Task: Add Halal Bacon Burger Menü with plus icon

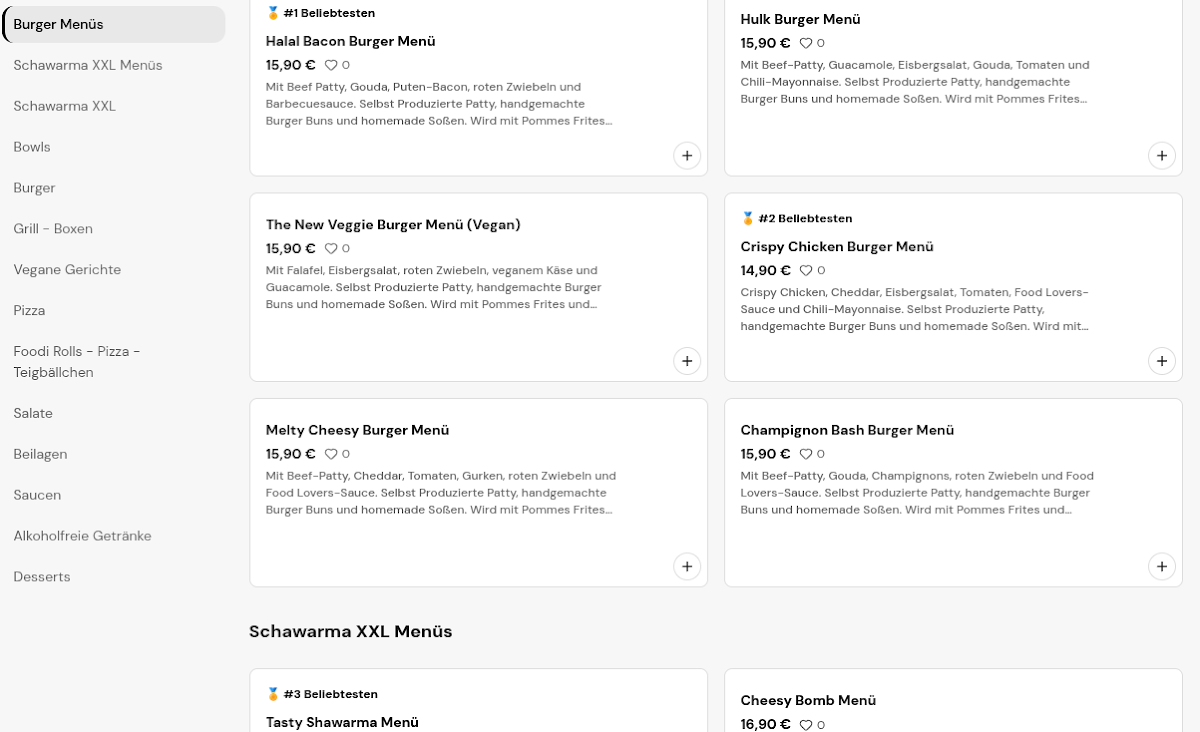Action: 687,156
